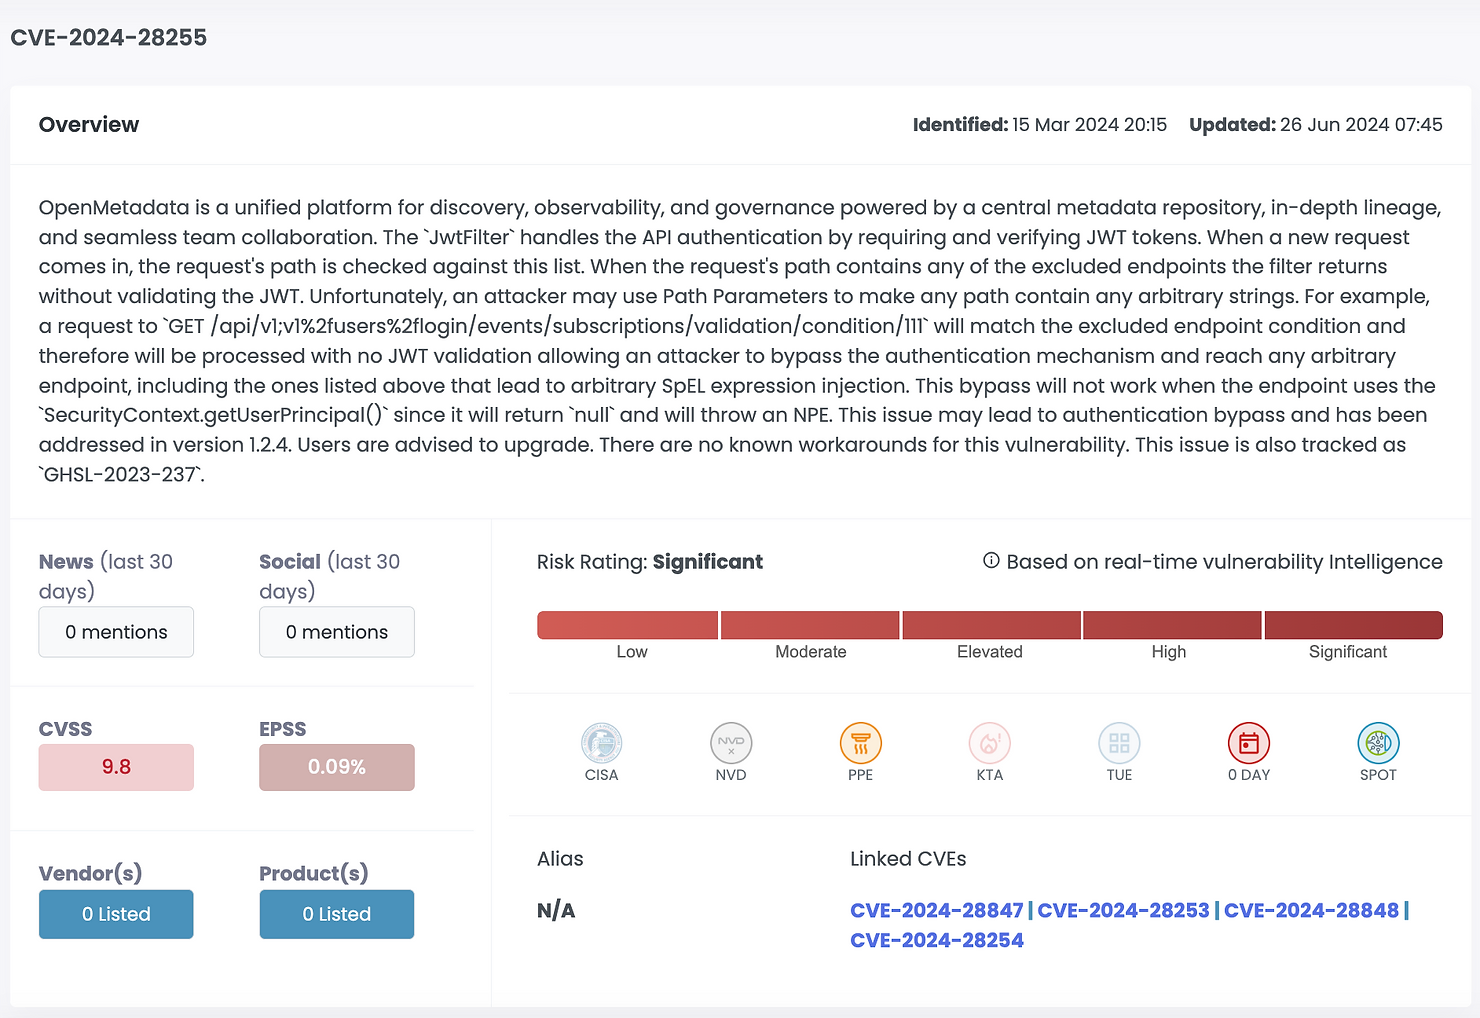Open linked CVE-2024-28253
The height and width of the screenshot is (1018, 1480).
coord(1123,910)
